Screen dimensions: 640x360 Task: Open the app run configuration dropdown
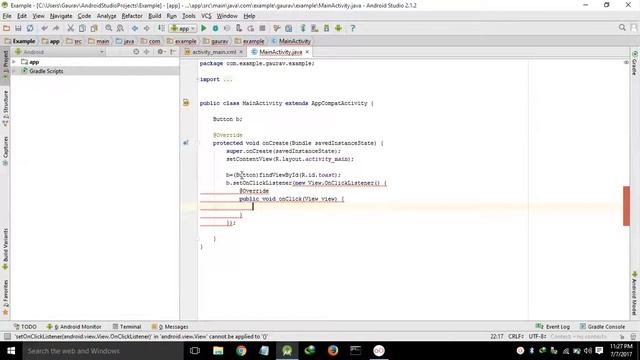[183, 28]
